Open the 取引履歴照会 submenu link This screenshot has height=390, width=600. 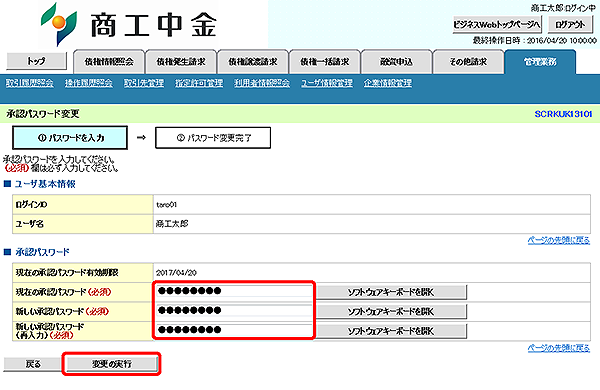click(29, 83)
